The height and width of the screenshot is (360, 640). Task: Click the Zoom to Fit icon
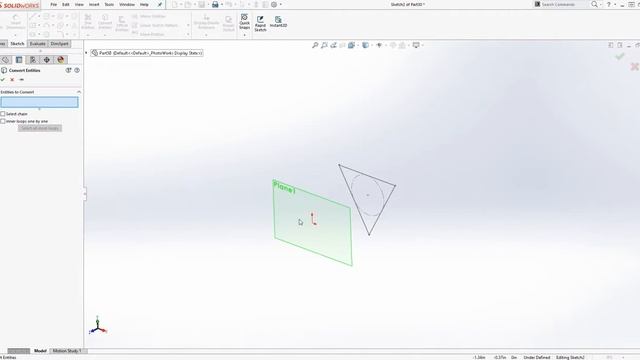pos(315,45)
